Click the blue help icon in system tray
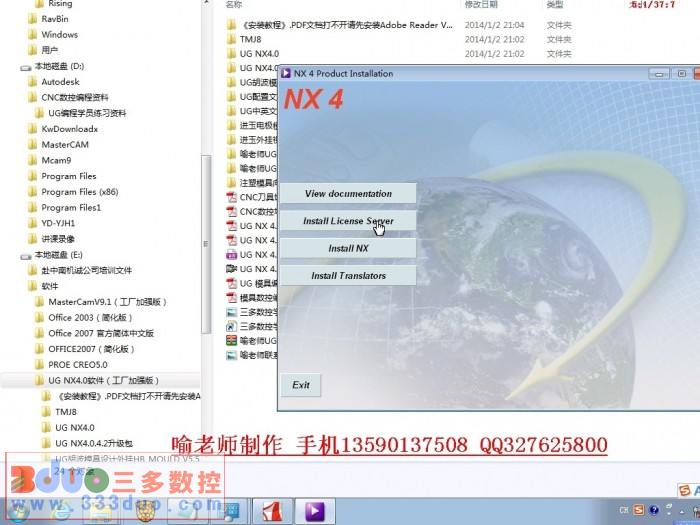Image resolution: width=700 pixels, height=525 pixels. click(654, 510)
